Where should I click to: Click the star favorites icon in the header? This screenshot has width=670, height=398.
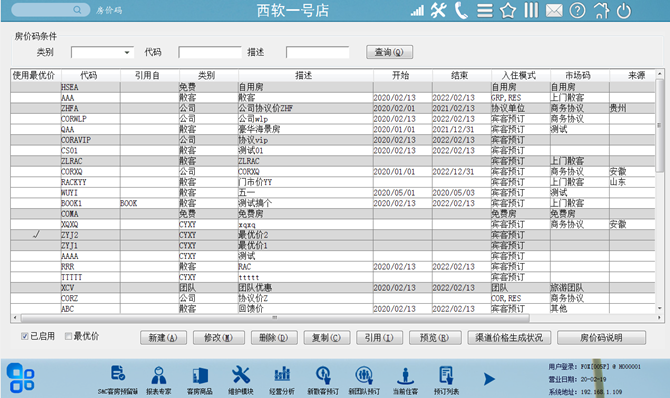pos(508,11)
